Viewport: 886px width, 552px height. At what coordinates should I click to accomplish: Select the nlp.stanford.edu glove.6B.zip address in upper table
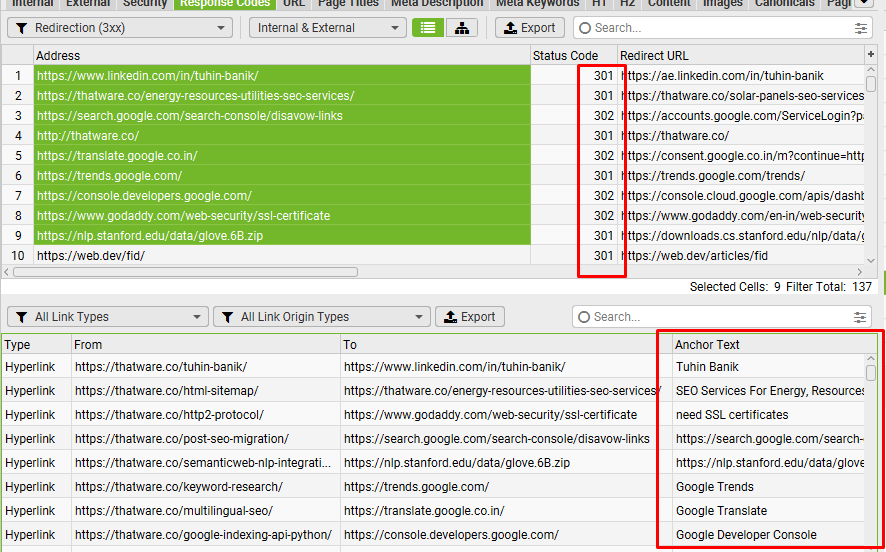pos(282,236)
